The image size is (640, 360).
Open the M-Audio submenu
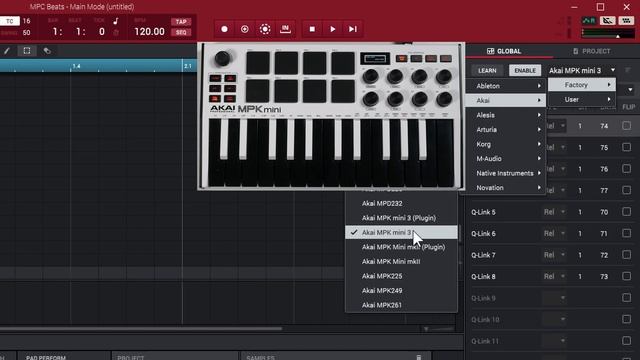(506, 159)
